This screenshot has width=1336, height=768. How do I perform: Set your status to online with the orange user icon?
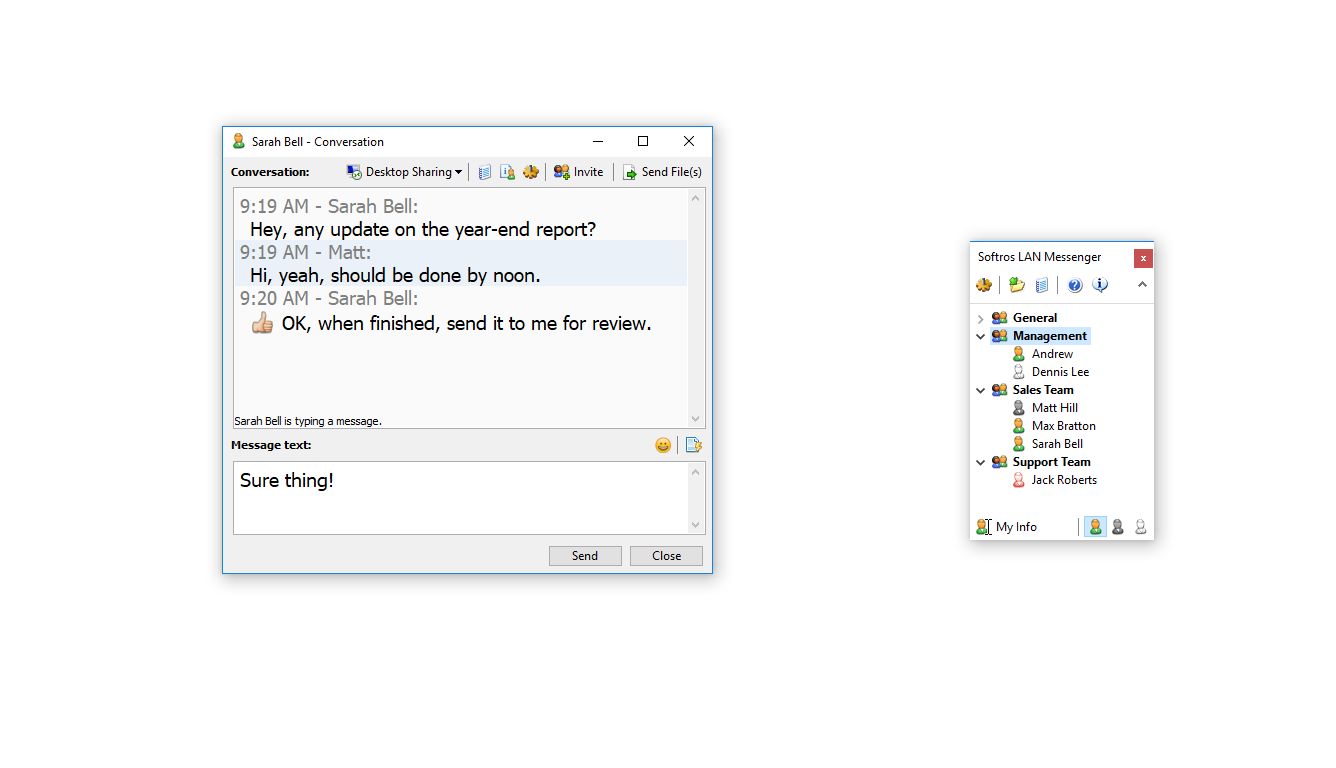(1095, 526)
